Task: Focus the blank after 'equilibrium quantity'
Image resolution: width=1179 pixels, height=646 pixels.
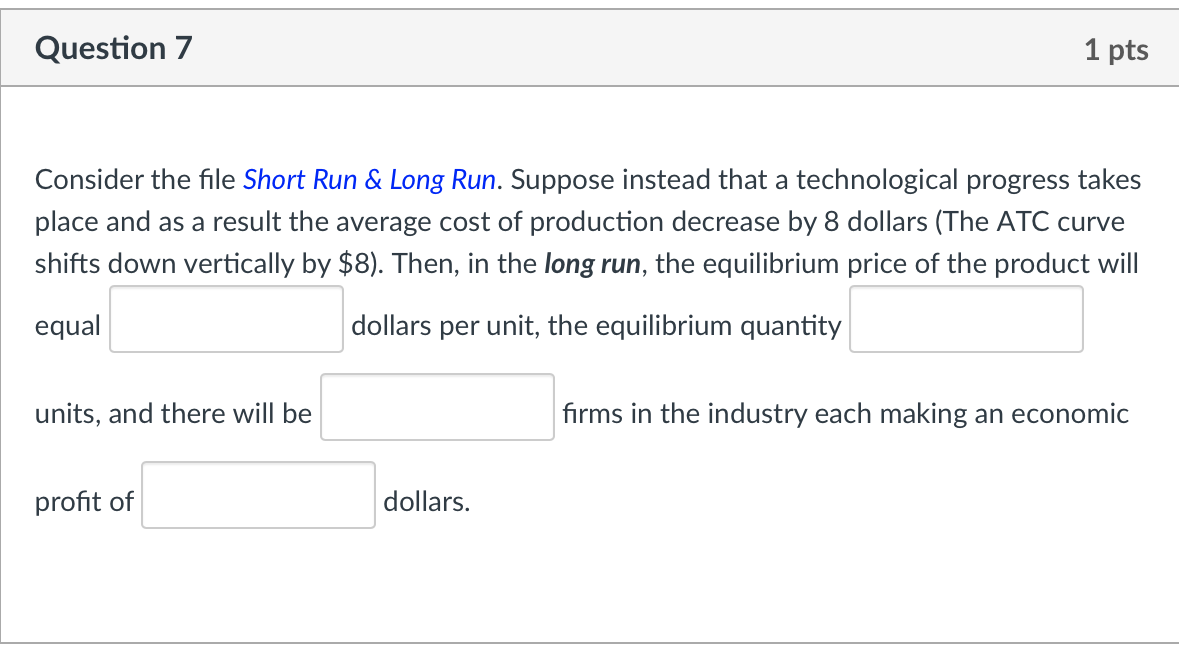Action: (x=965, y=319)
